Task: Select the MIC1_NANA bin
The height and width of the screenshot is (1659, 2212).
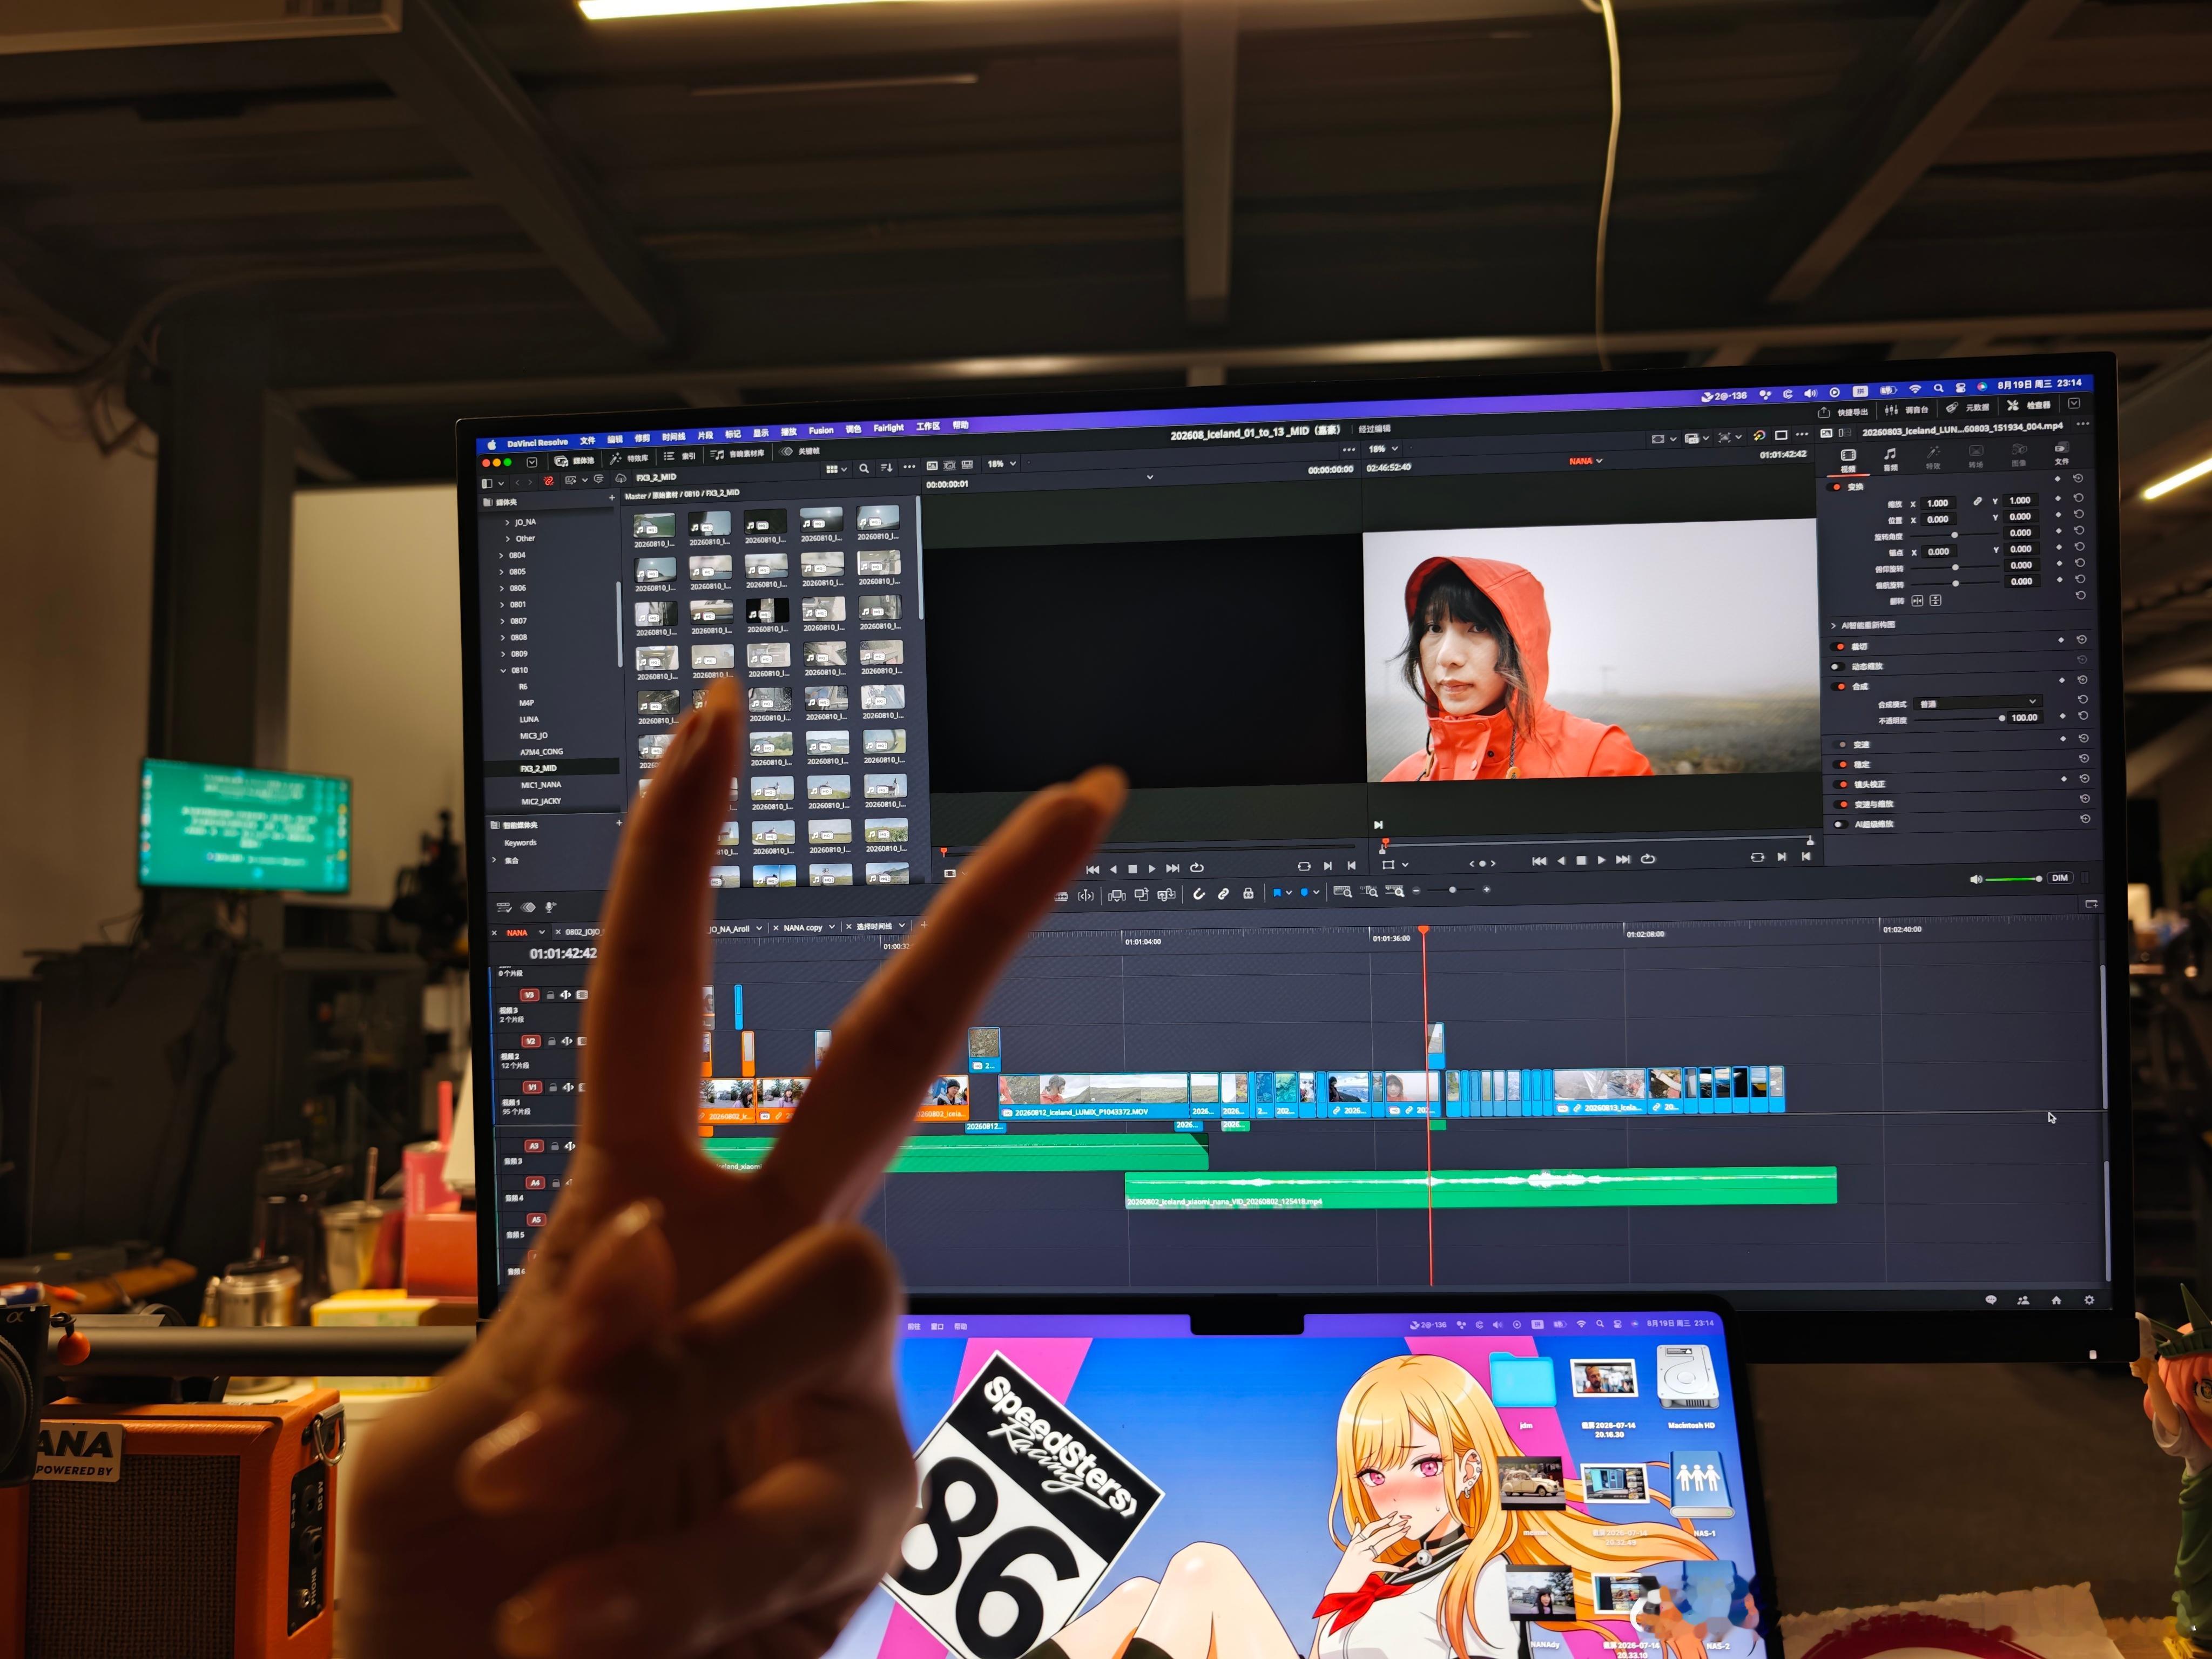Action: [541, 786]
